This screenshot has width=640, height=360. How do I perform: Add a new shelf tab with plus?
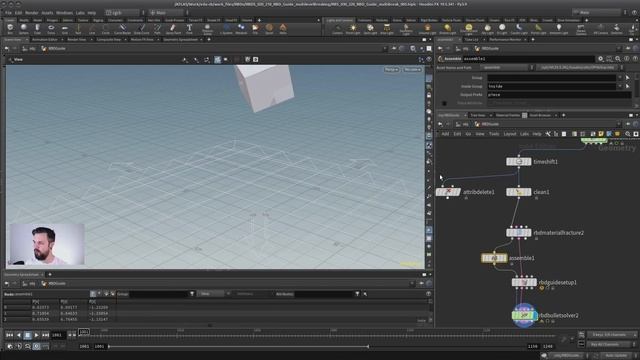click(x=259, y=20)
